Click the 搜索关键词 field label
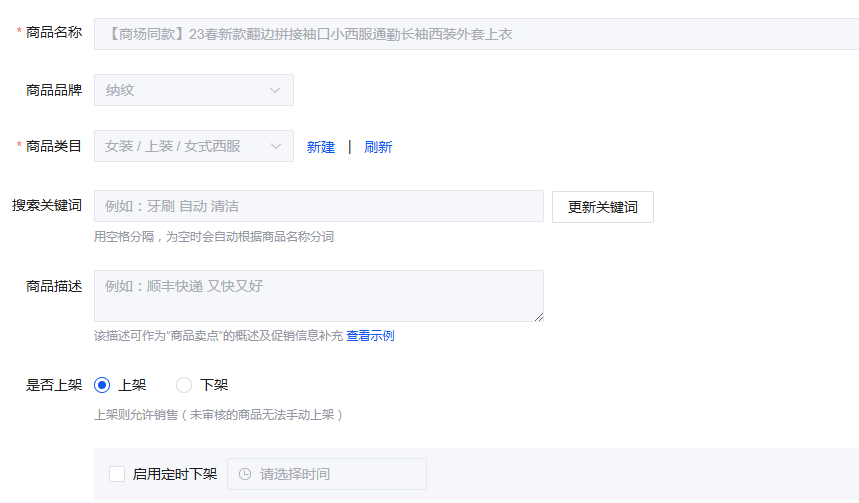Screen dimensions: 859x503 point(47,206)
